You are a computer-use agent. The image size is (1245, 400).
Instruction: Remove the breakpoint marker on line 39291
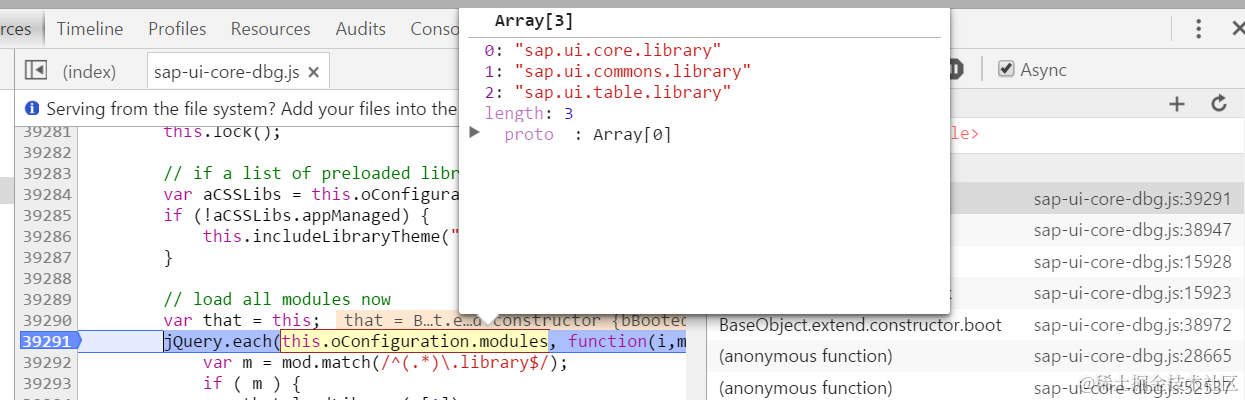pos(49,341)
